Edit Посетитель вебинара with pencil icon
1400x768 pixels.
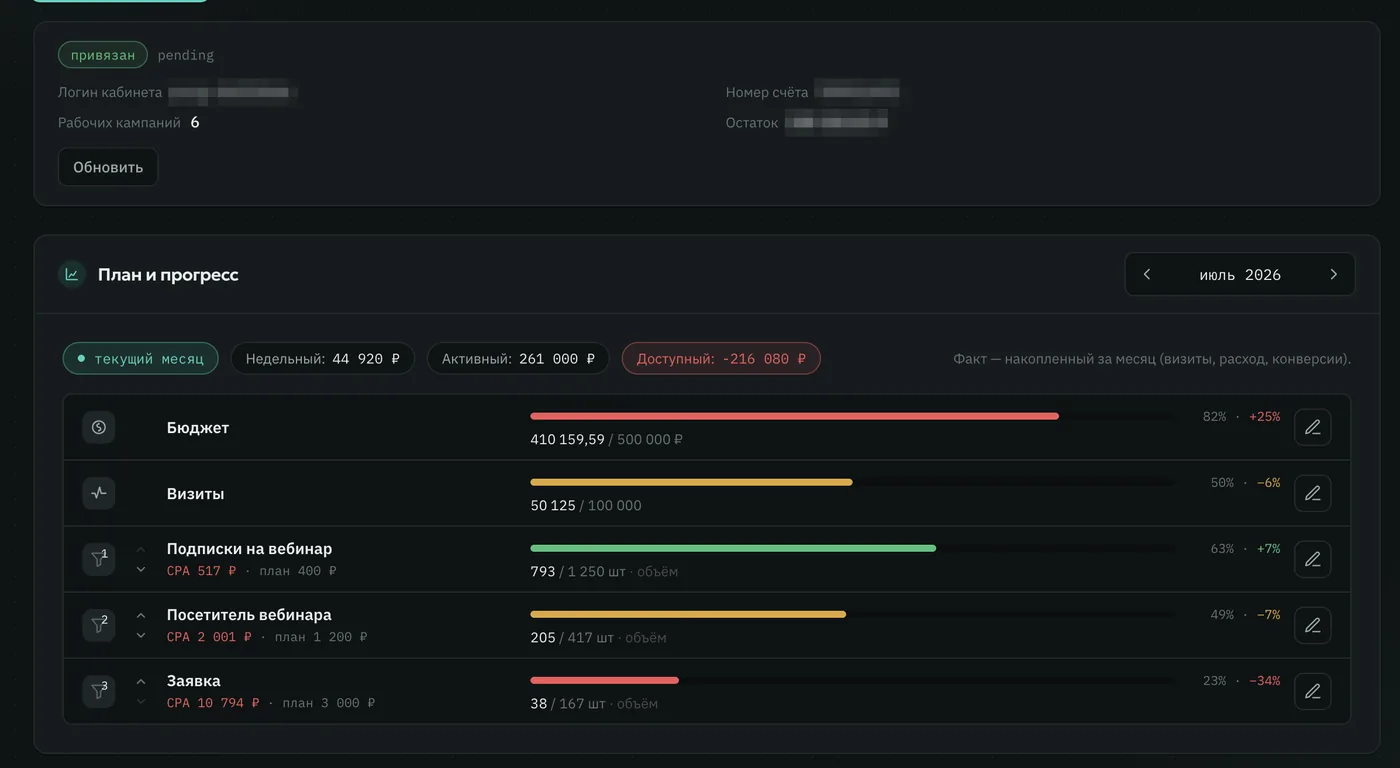tap(1312, 625)
